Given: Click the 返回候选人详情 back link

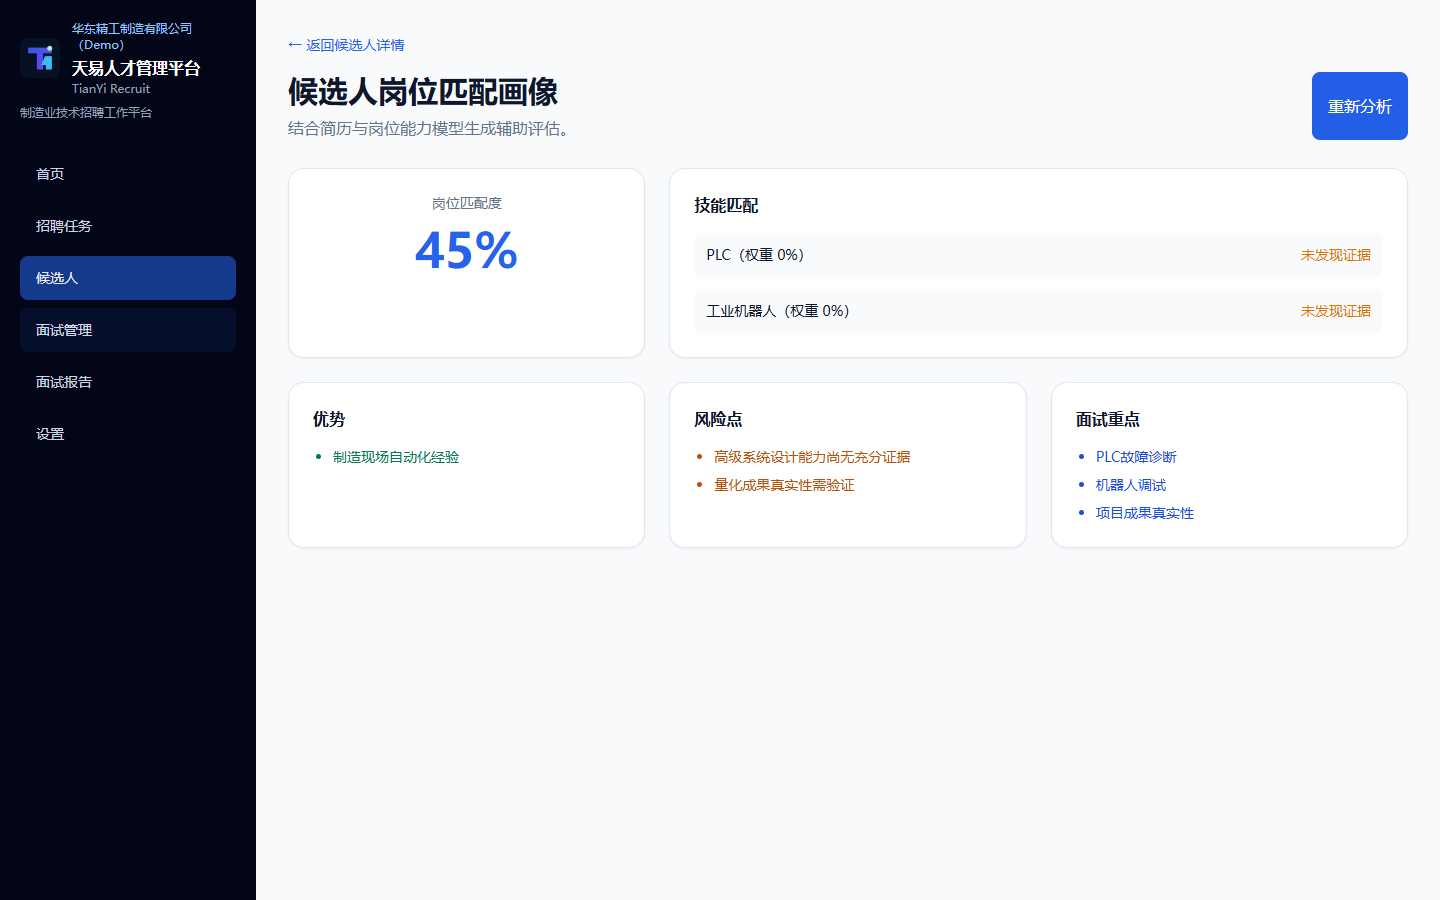Looking at the screenshot, I should tap(346, 45).
